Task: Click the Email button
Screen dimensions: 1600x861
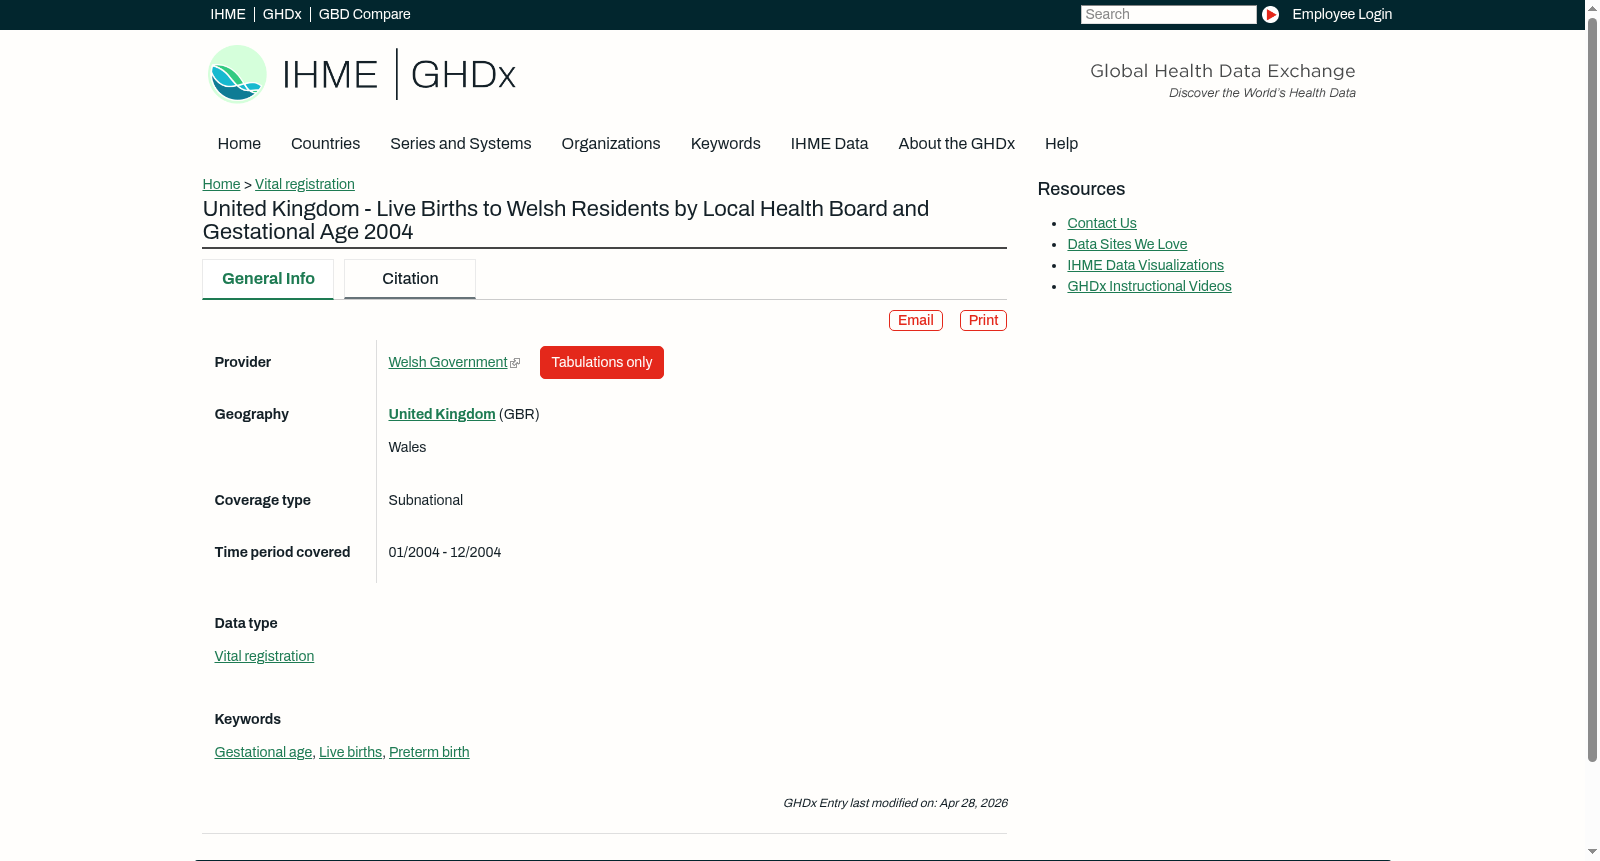Action: 916,320
